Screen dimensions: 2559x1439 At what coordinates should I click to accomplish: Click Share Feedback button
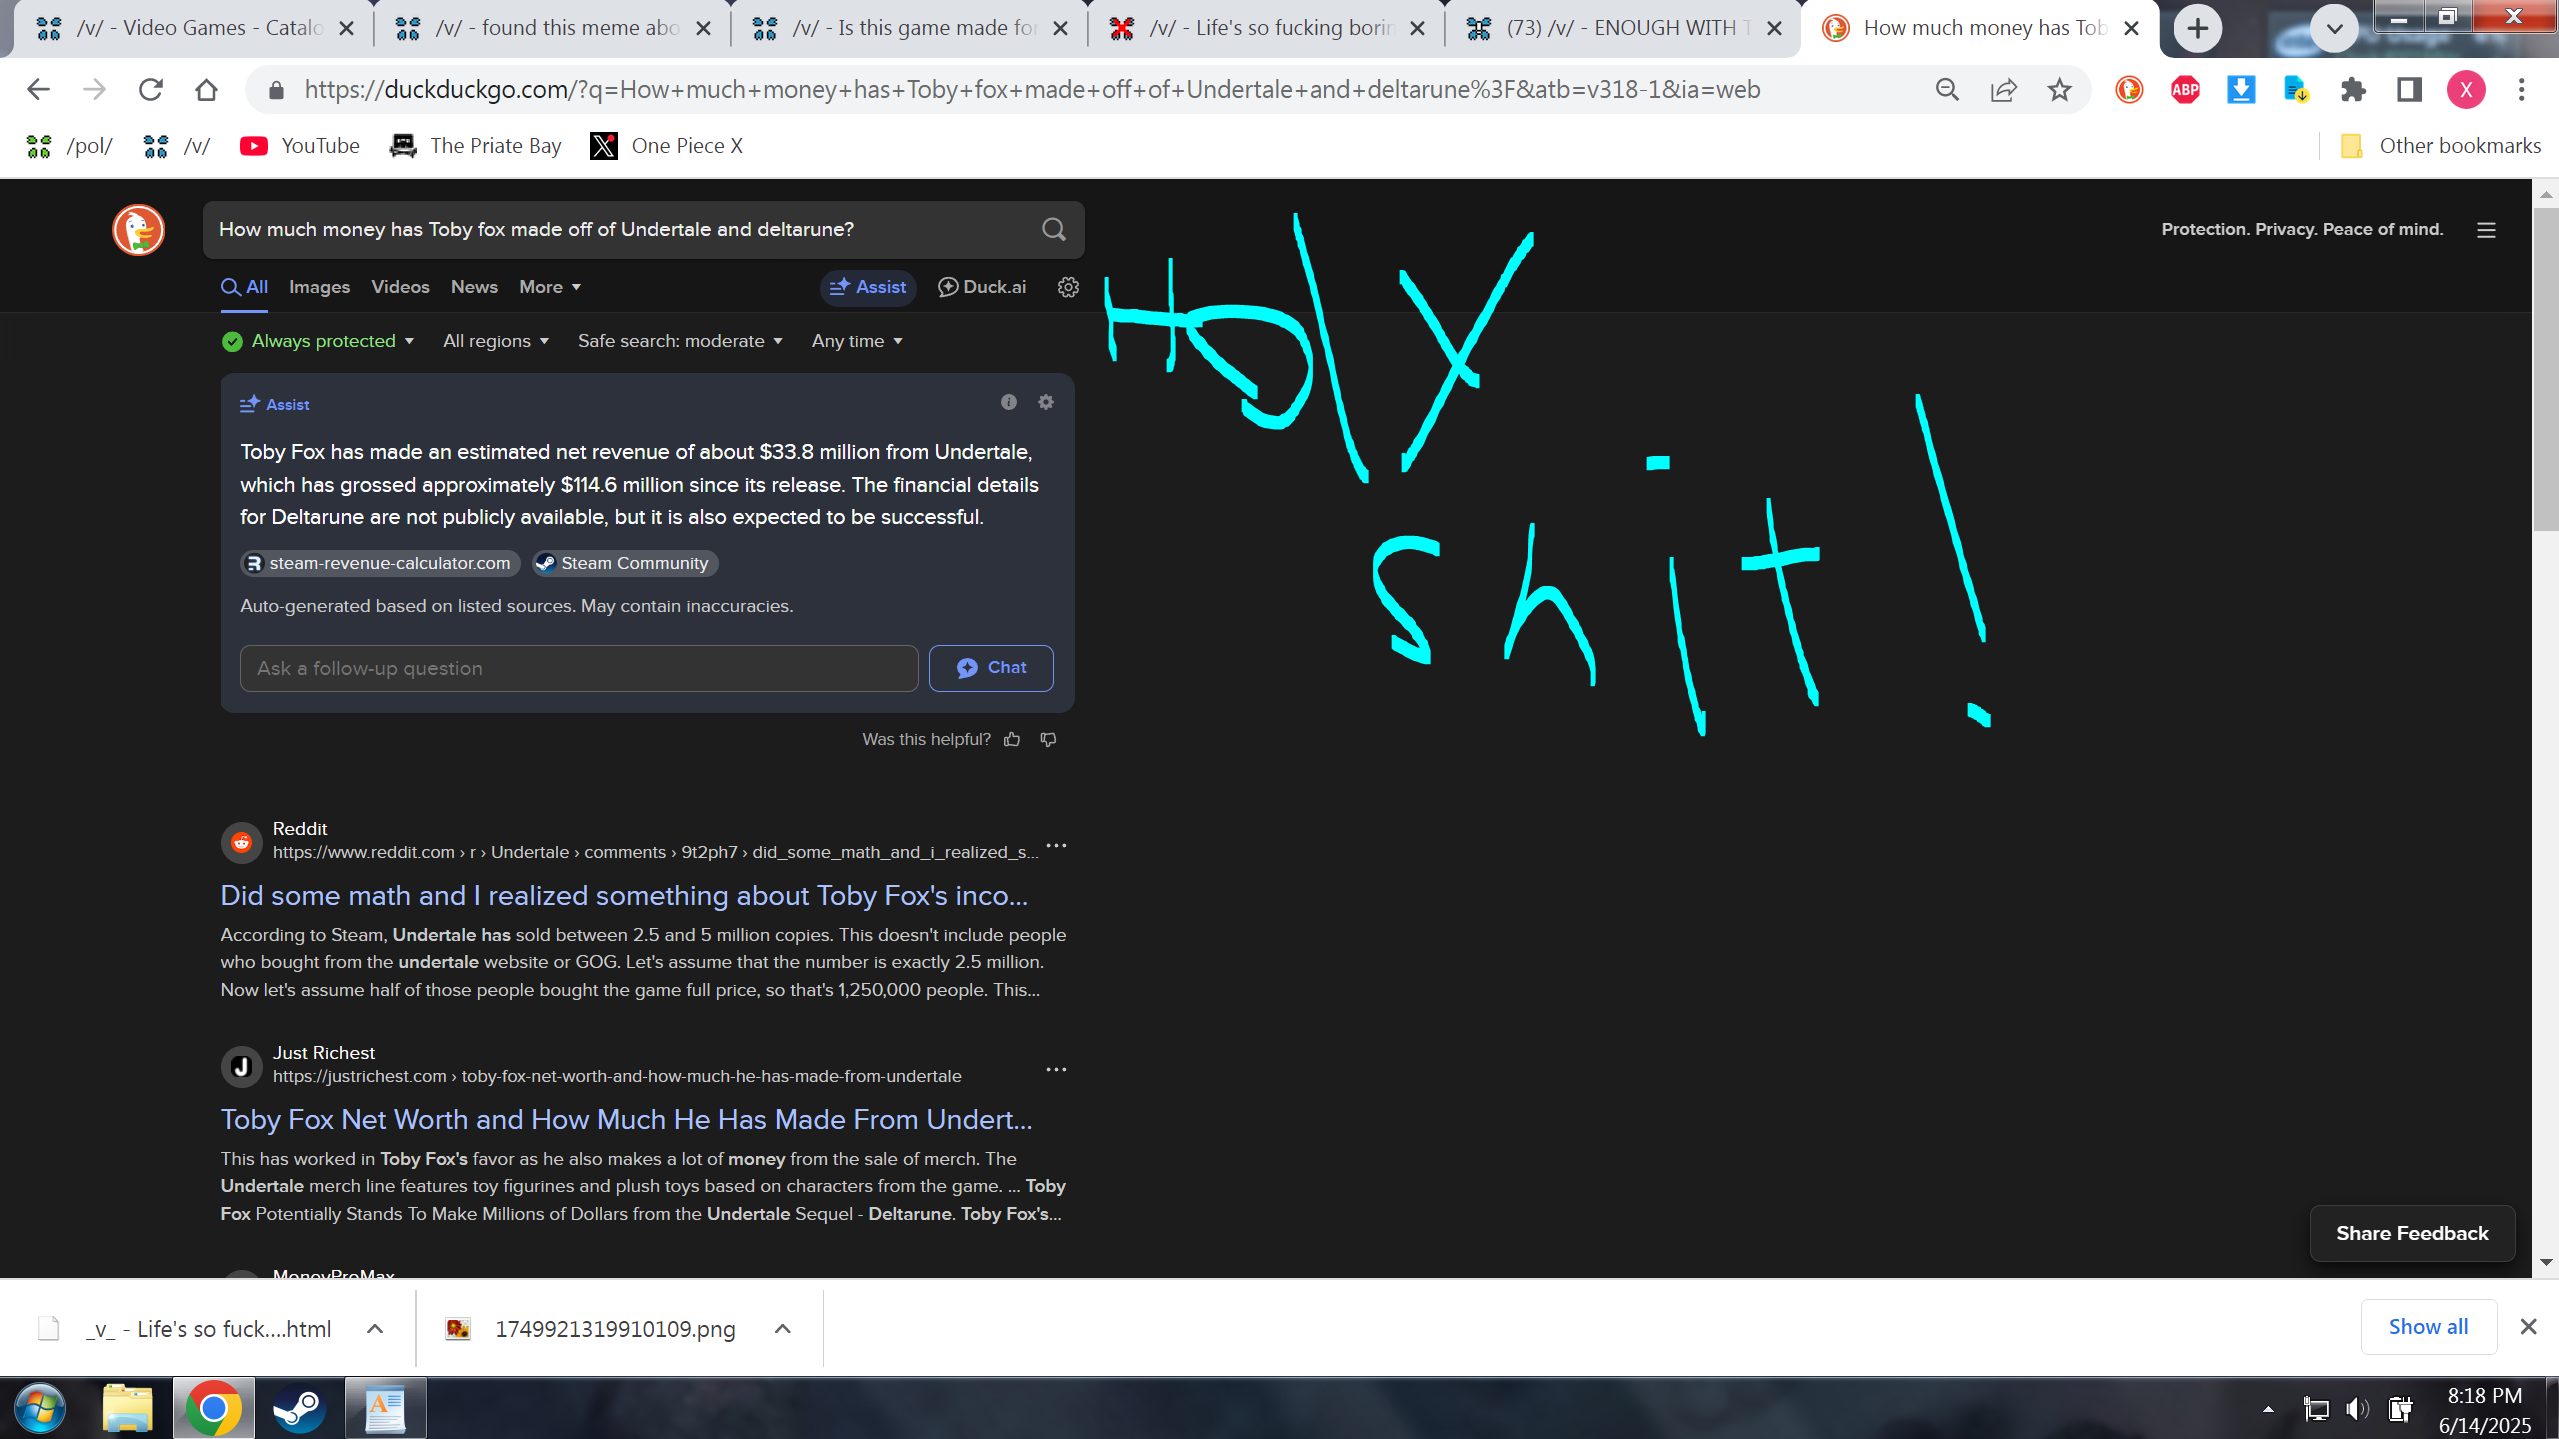tap(2412, 1233)
